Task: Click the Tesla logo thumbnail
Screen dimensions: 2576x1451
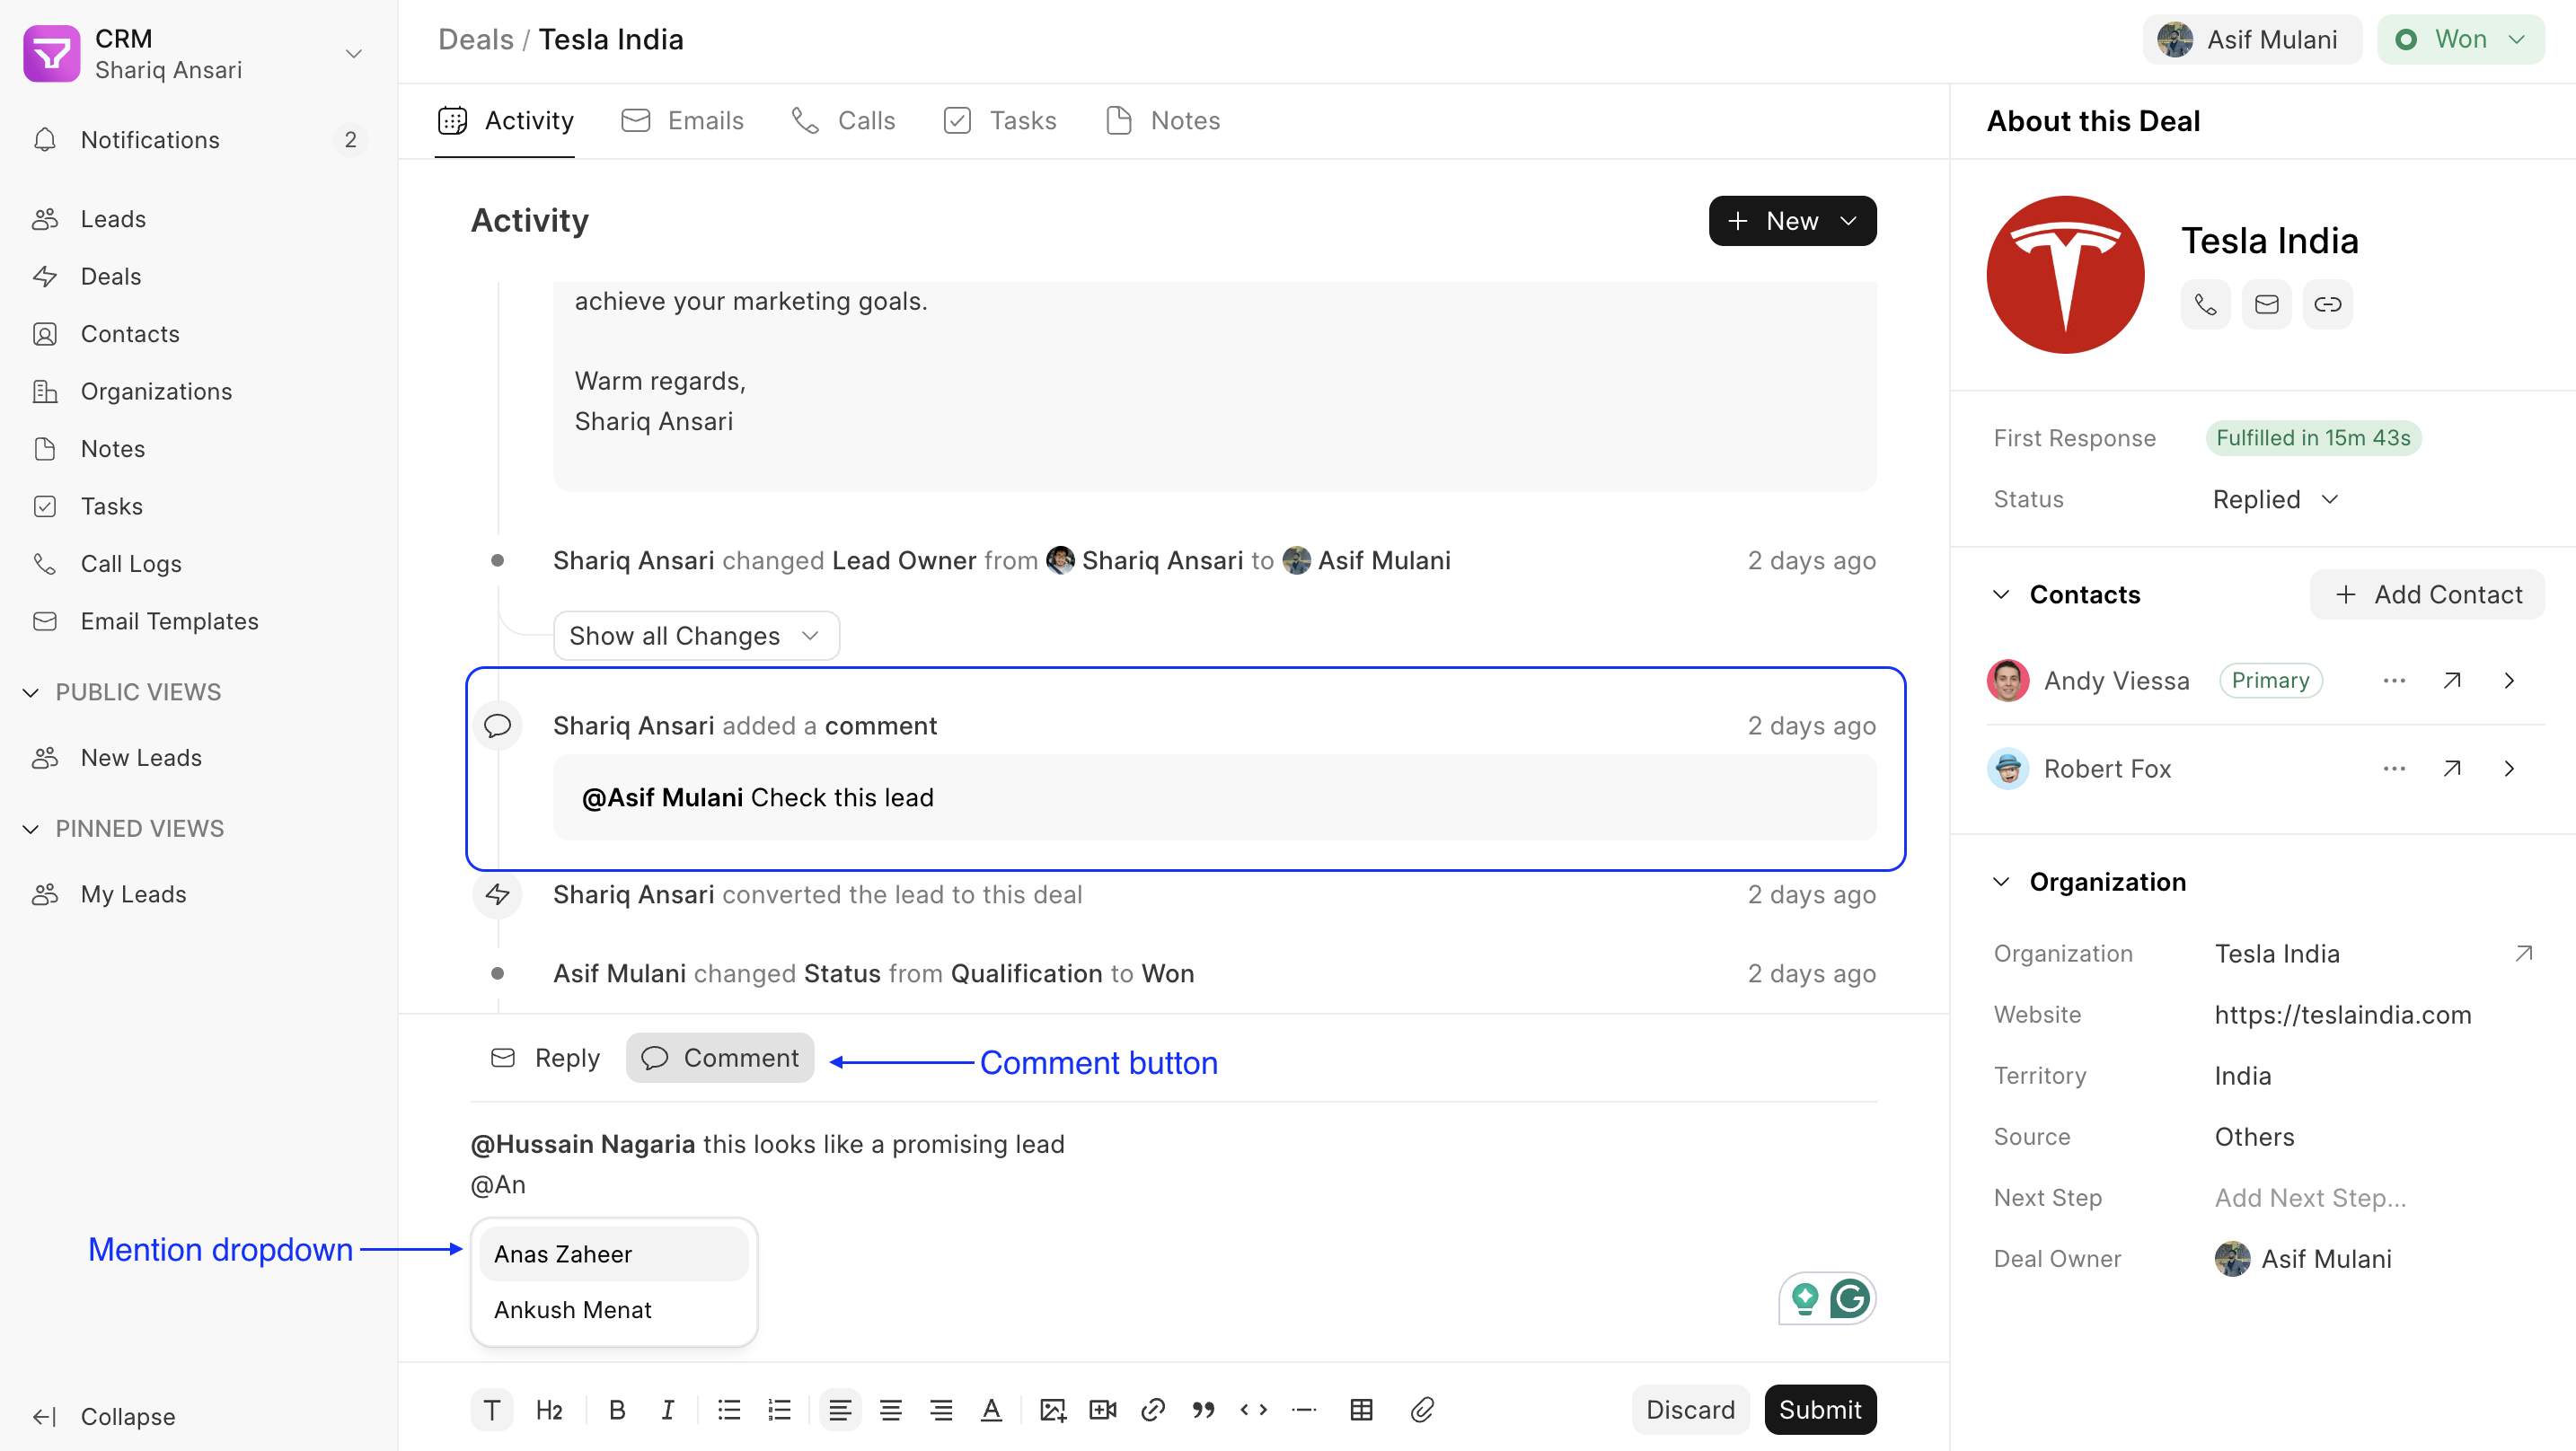Action: pos(2065,274)
